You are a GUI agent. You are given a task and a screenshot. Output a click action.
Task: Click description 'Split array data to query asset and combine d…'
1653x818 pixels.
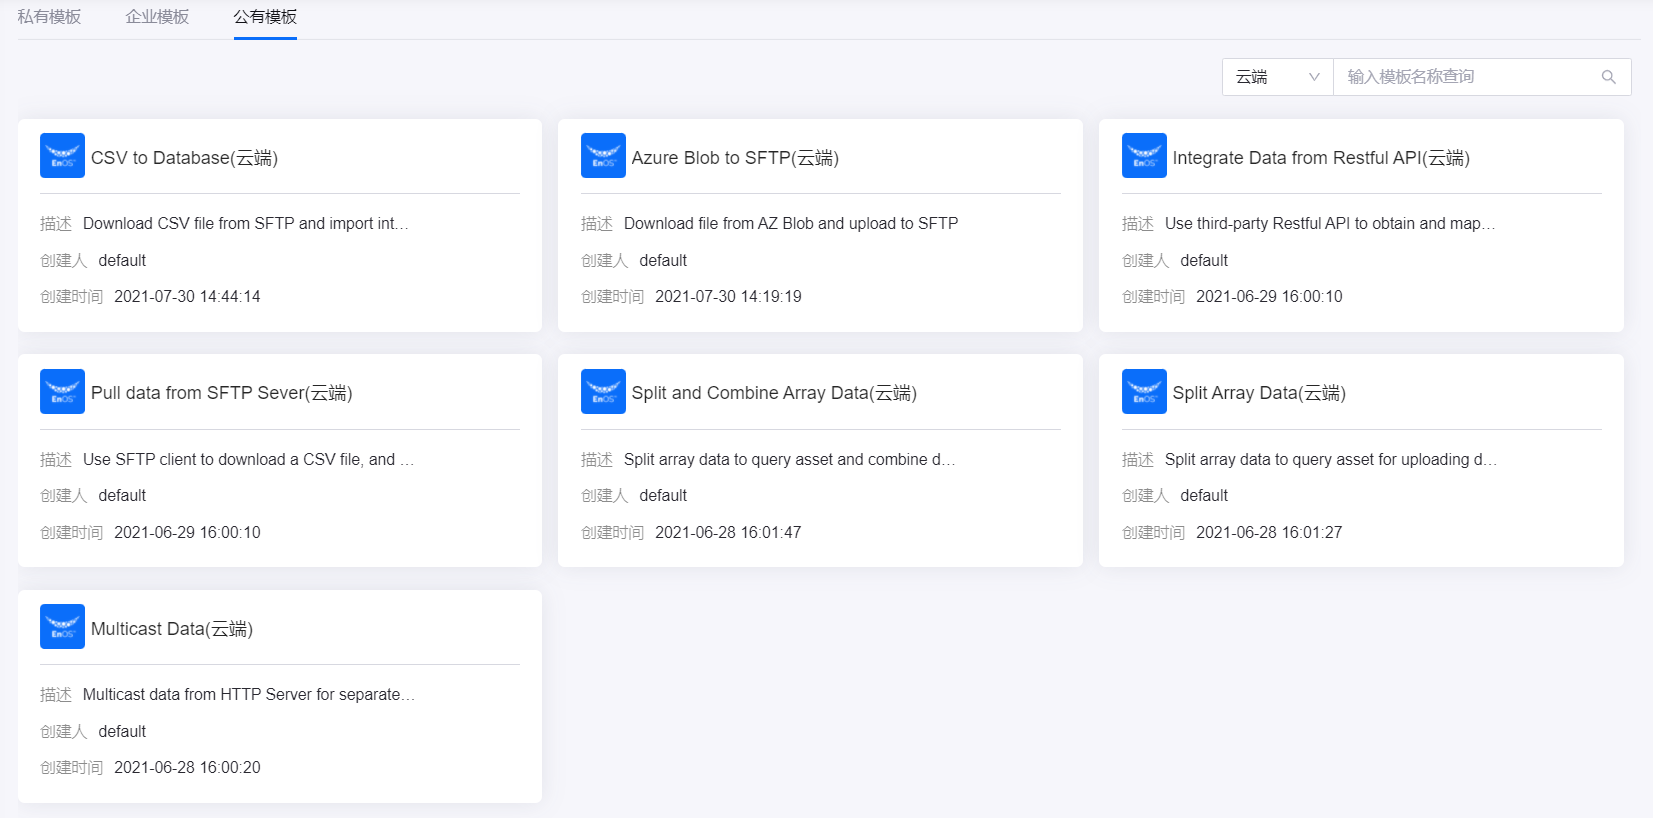point(790,460)
